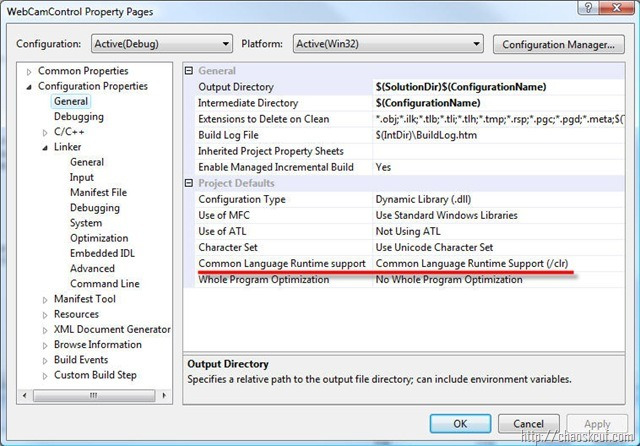The image size is (640, 446).
Task: Collapse the Project Defaults property section
Action: [x=189, y=183]
